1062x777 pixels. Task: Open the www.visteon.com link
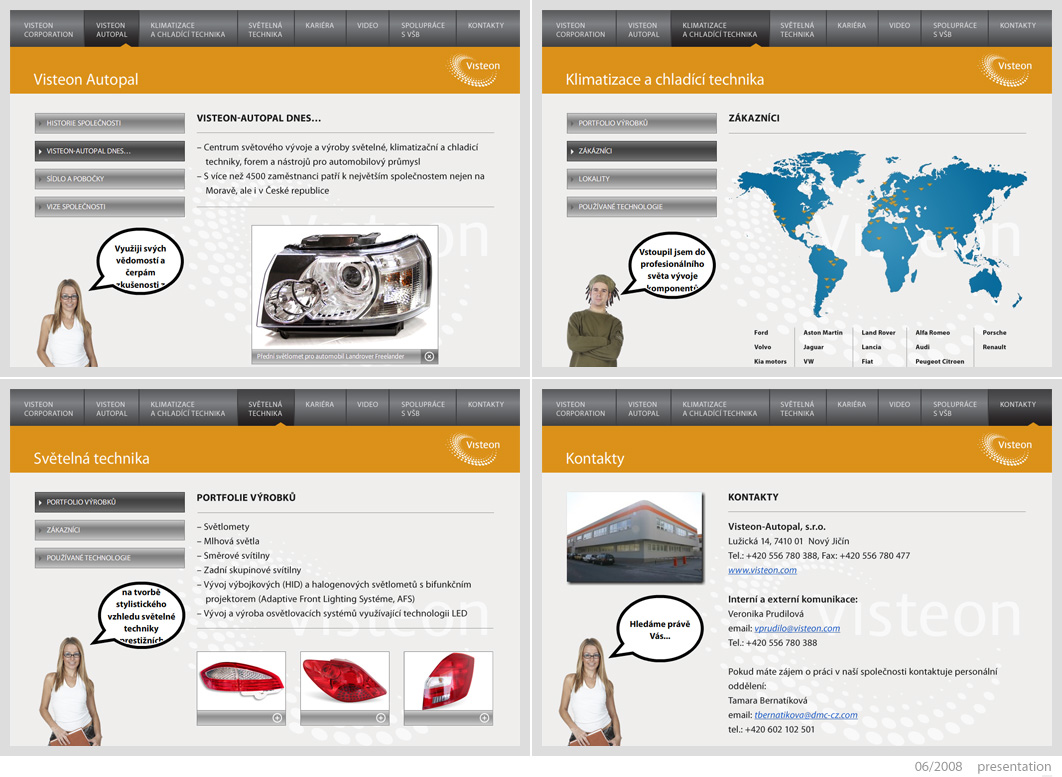click(x=762, y=570)
